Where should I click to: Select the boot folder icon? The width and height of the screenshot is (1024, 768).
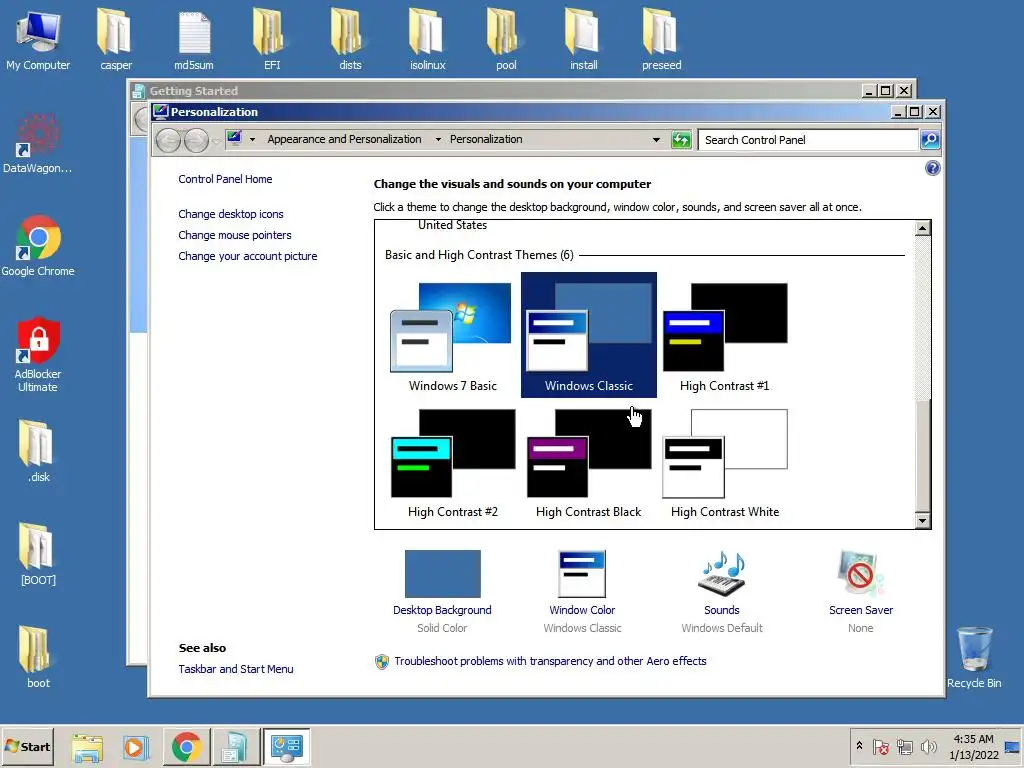[38, 658]
